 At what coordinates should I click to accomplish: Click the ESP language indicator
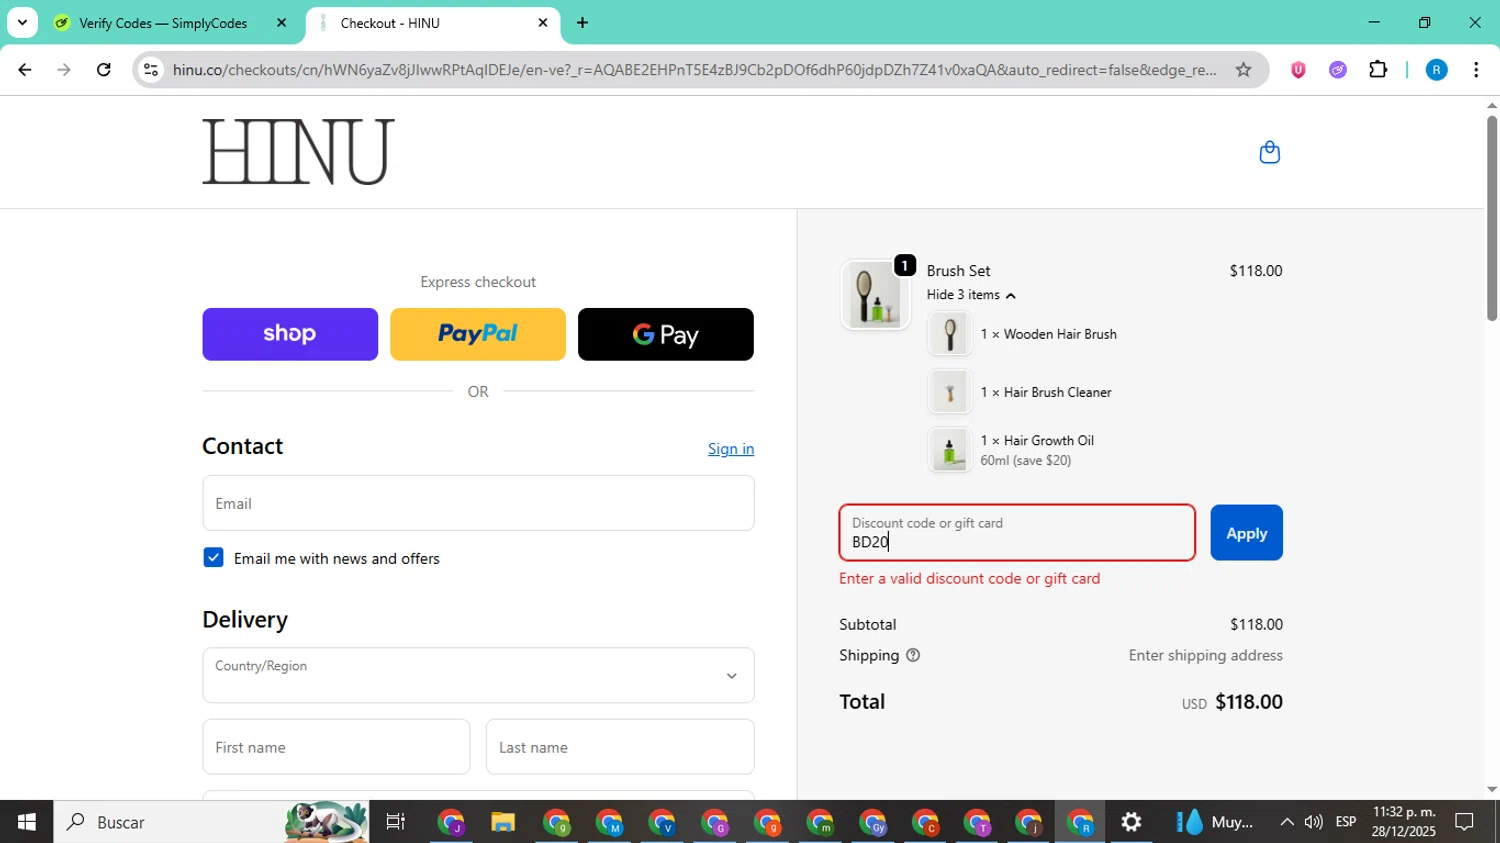[1346, 822]
